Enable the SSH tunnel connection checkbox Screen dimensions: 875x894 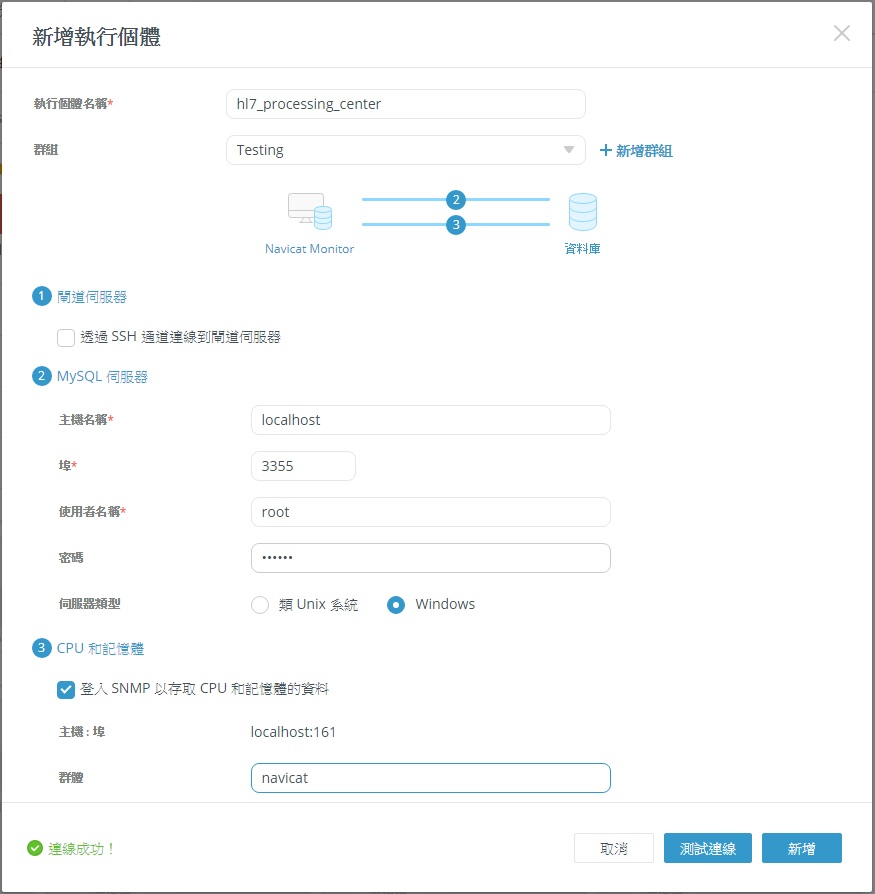pyautogui.click(x=66, y=337)
